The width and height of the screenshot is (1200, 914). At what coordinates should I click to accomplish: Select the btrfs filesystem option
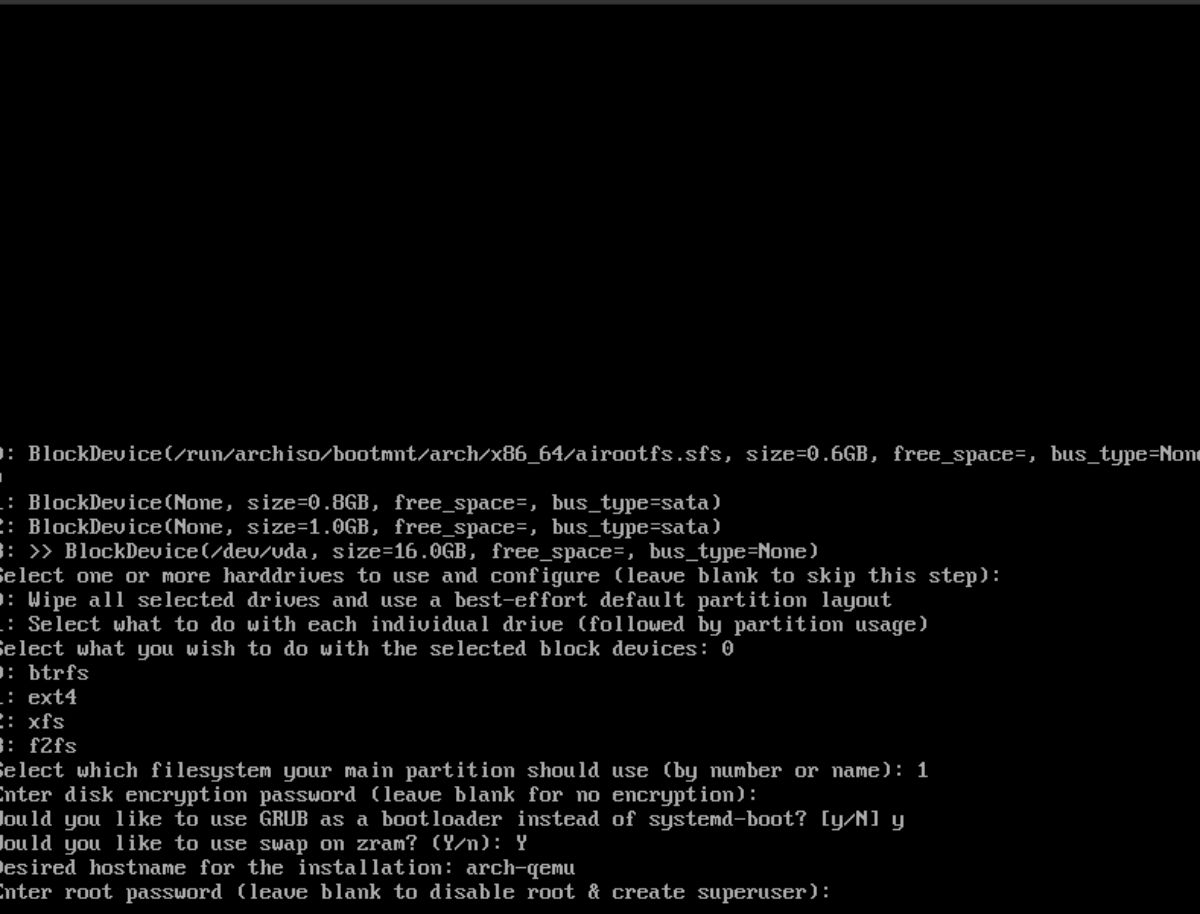(x=44, y=673)
